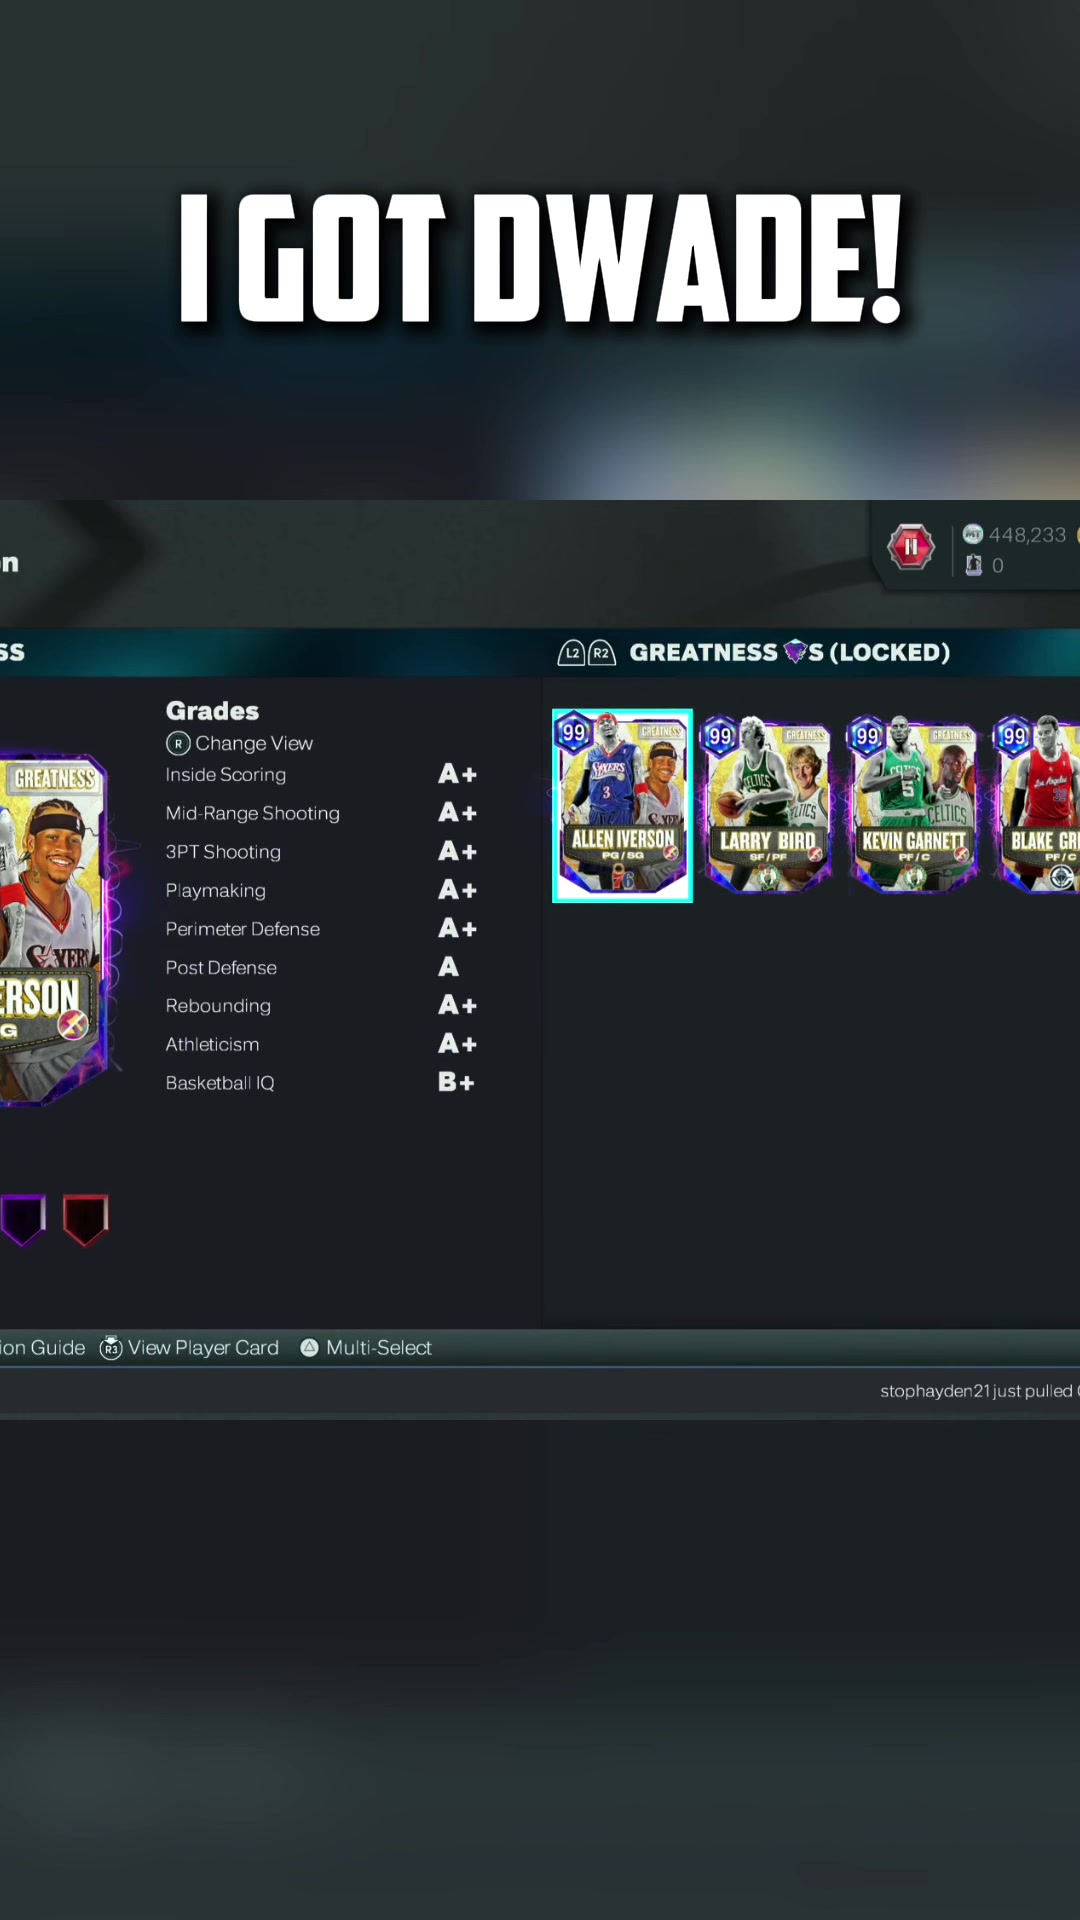
Task: Click the purple badge slot icon
Action: (23, 1219)
